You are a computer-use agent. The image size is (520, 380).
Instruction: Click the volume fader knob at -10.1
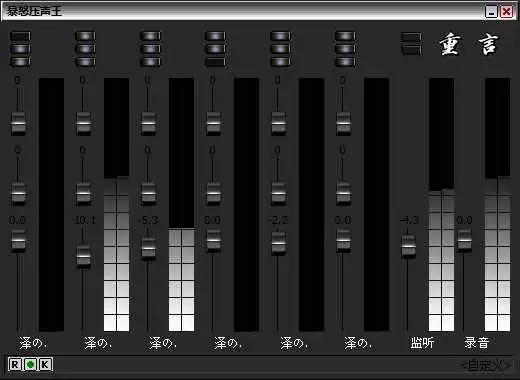[x=83, y=257]
